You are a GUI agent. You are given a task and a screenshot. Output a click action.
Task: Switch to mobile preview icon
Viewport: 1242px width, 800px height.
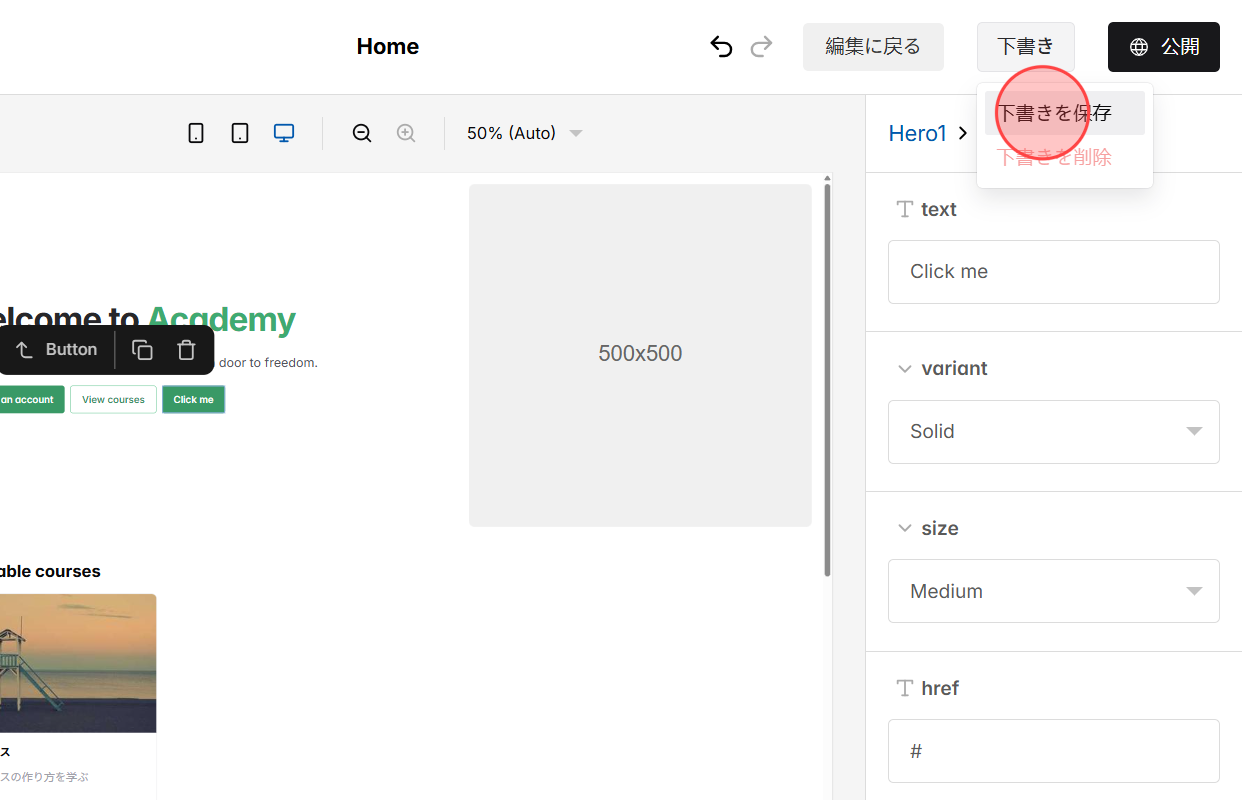pyautogui.click(x=196, y=132)
